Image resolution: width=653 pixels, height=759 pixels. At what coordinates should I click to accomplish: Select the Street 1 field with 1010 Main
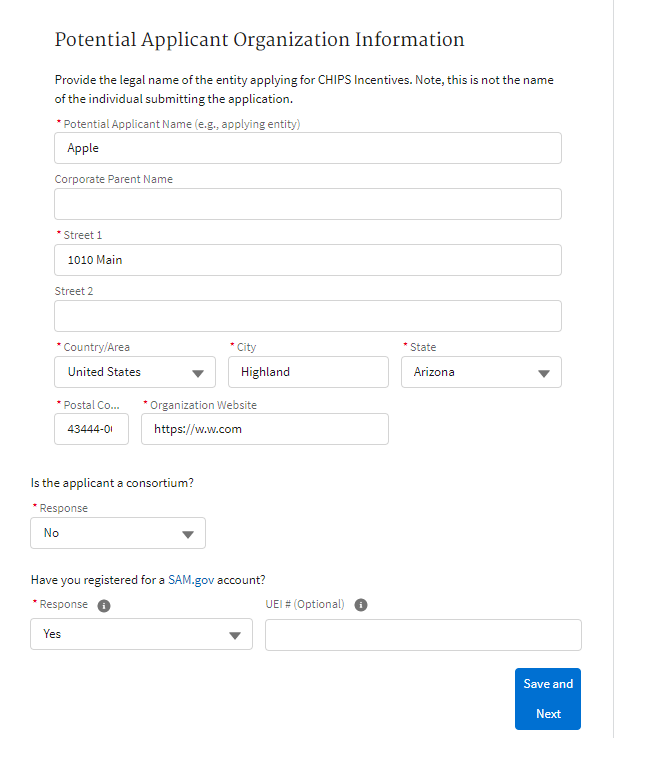tap(308, 260)
